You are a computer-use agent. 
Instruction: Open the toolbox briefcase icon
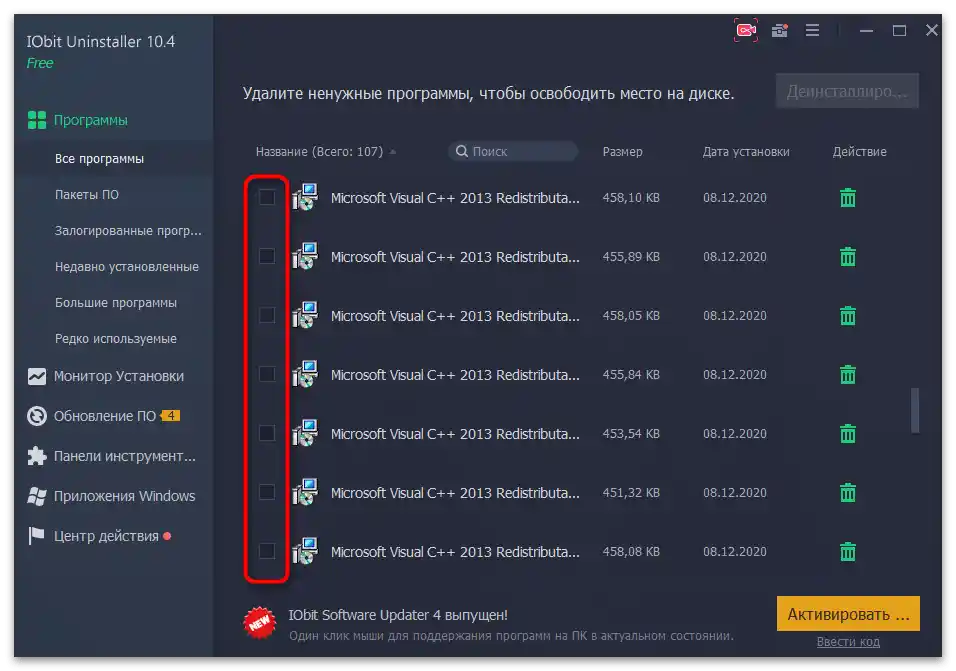click(780, 30)
